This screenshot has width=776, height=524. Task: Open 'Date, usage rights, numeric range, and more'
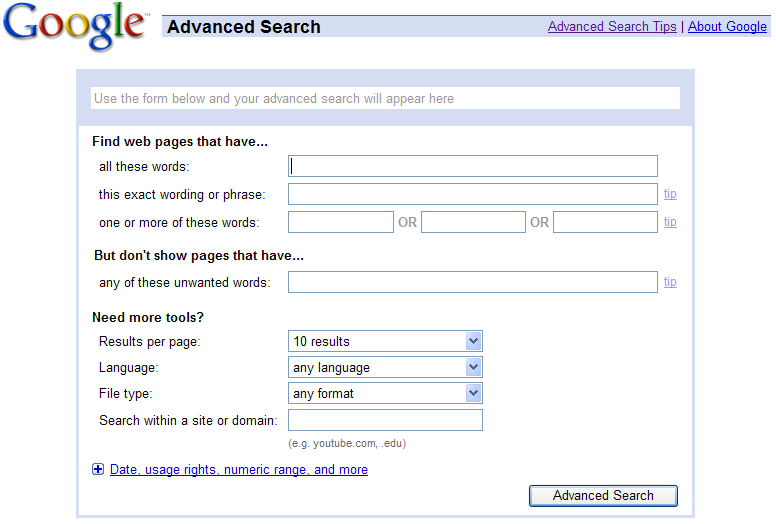point(239,470)
